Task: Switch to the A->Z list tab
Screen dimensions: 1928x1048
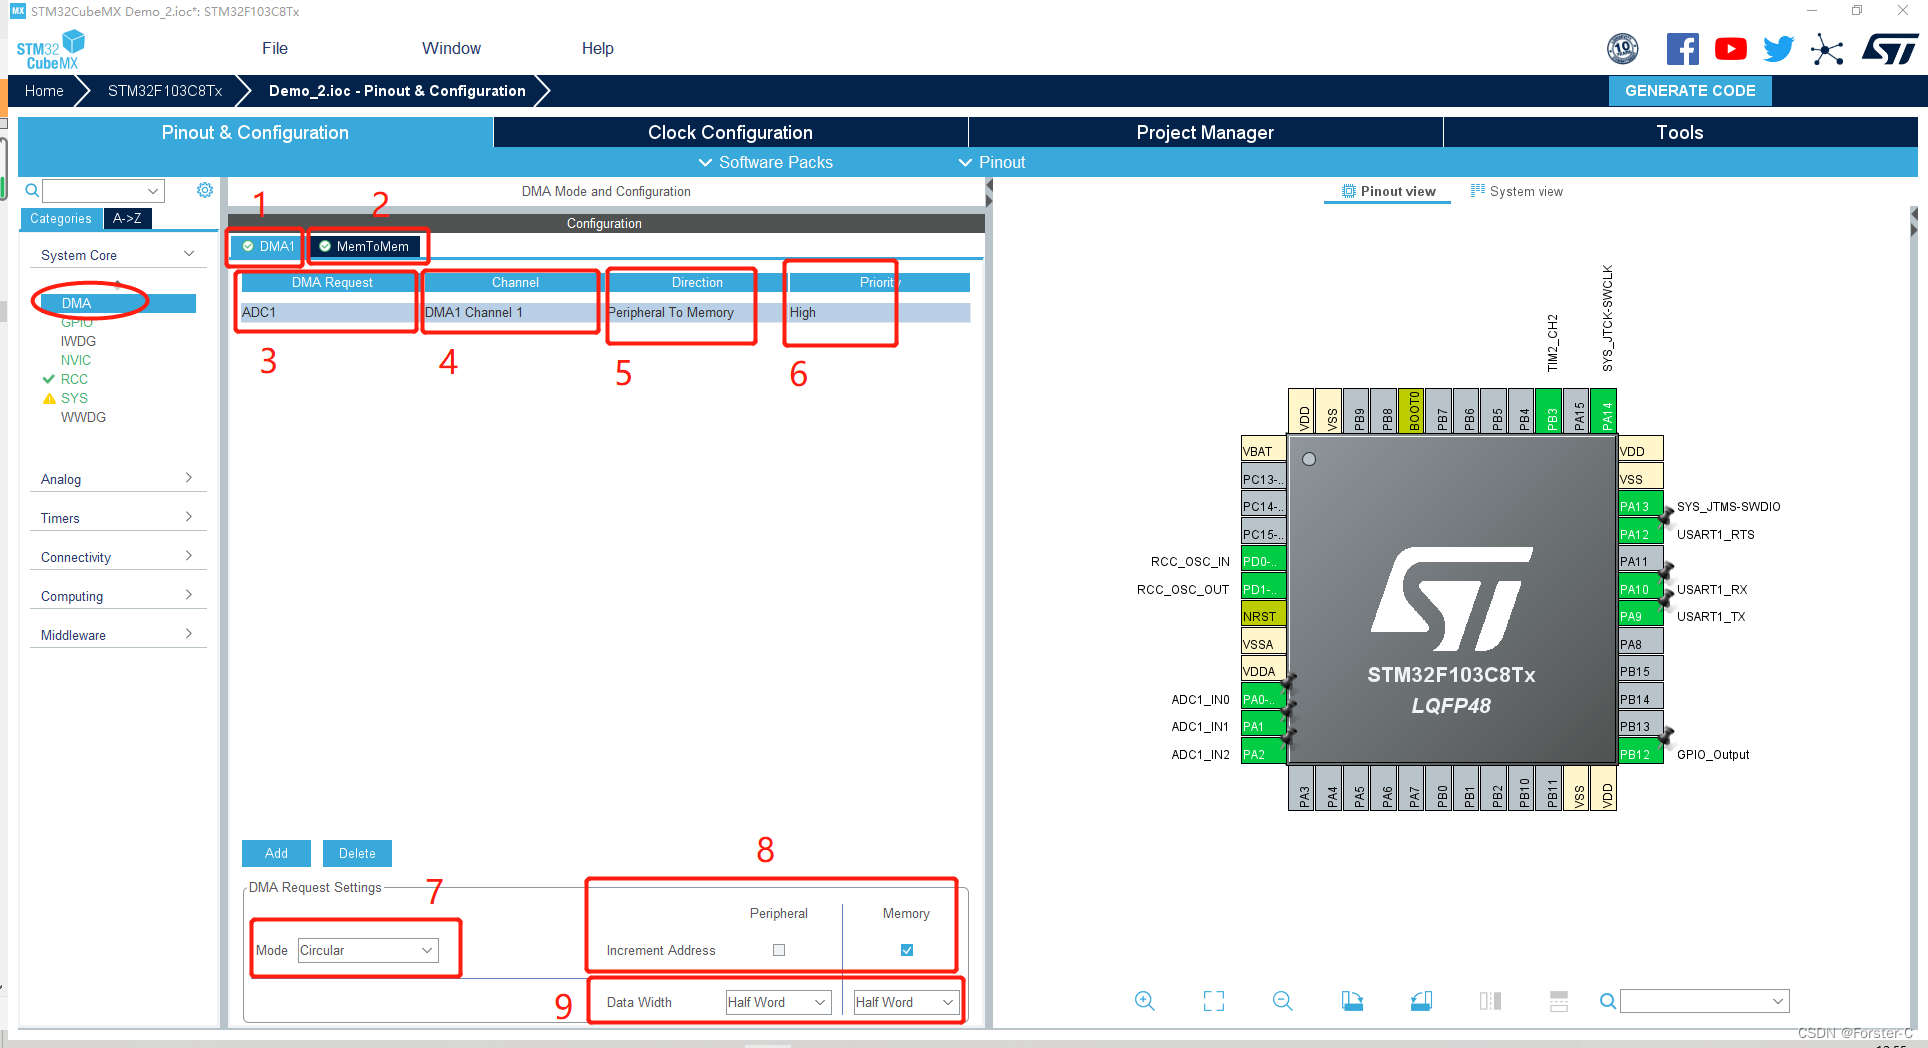Action: (x=127, y=218)
